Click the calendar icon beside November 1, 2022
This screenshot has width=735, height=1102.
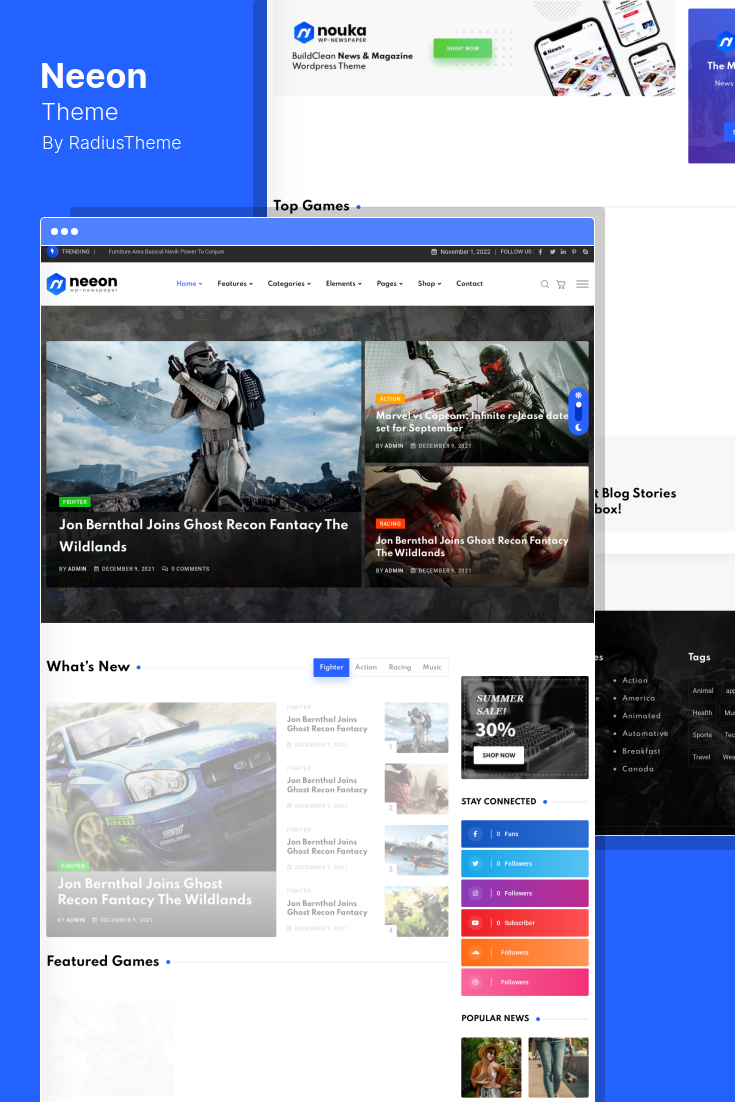coord(434,252)
